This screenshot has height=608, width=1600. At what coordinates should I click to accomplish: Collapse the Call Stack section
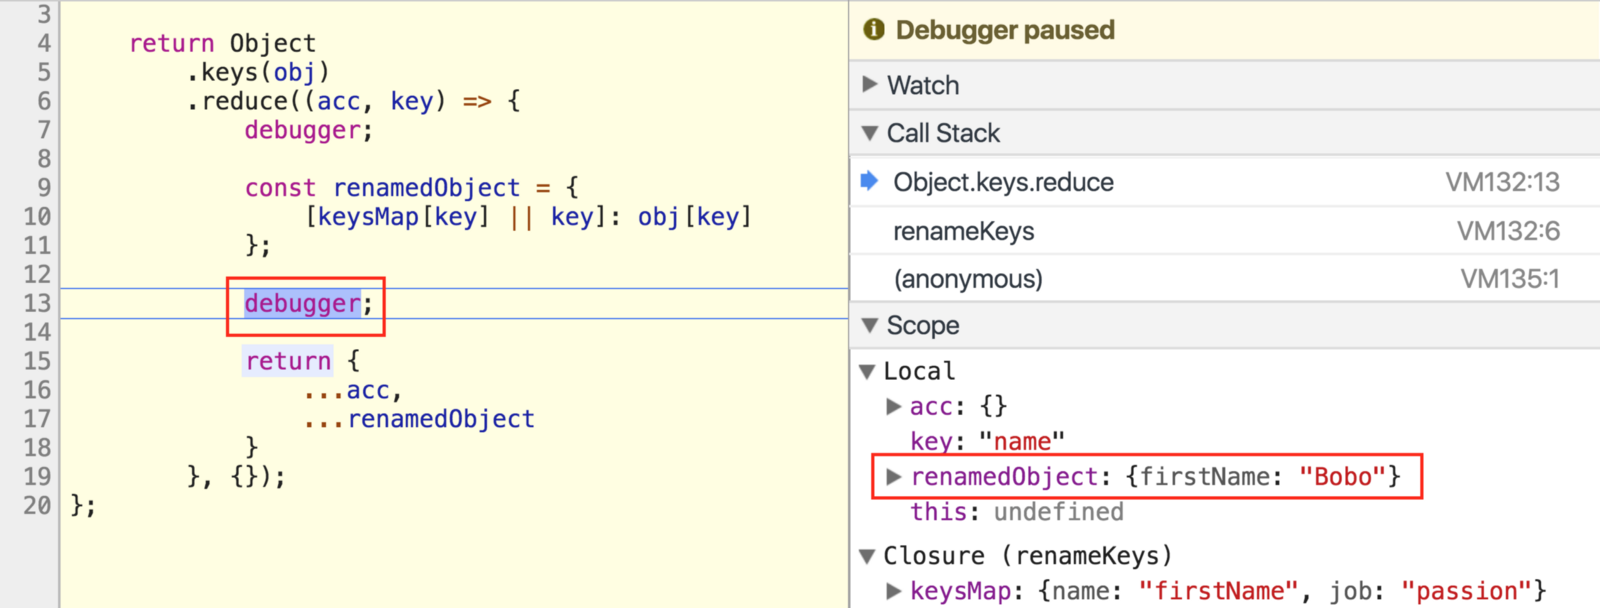point(870,133)
